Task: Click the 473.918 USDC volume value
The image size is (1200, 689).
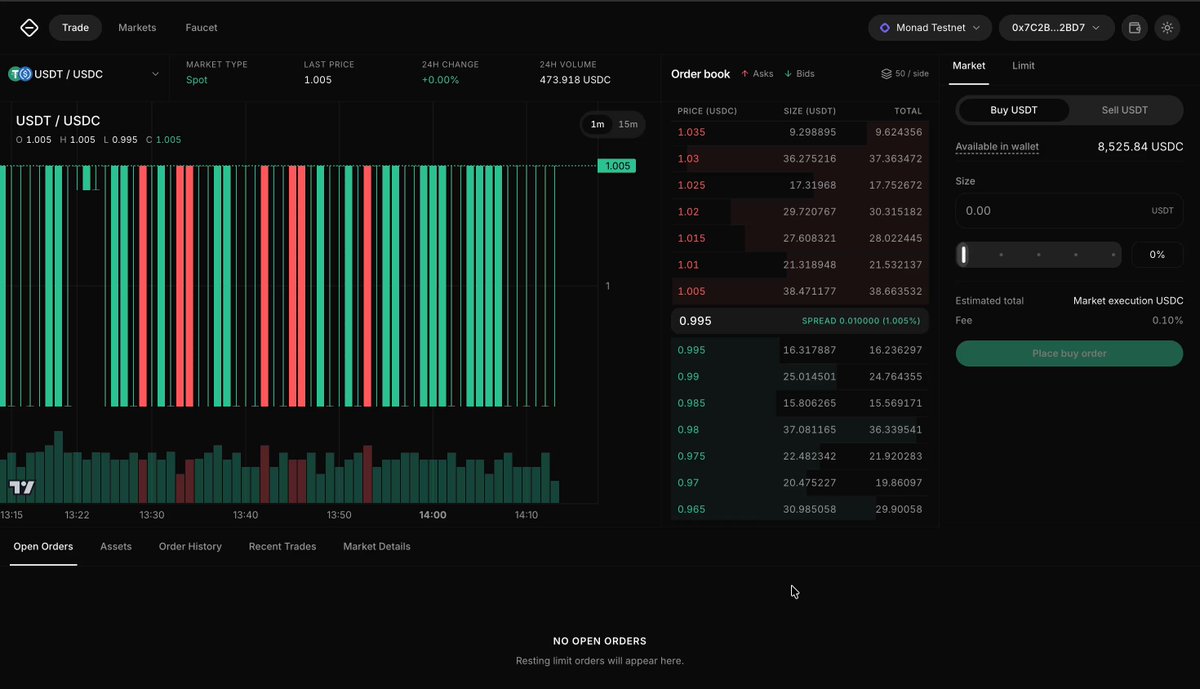Action: pyautogui.click(x=575, y=80)
